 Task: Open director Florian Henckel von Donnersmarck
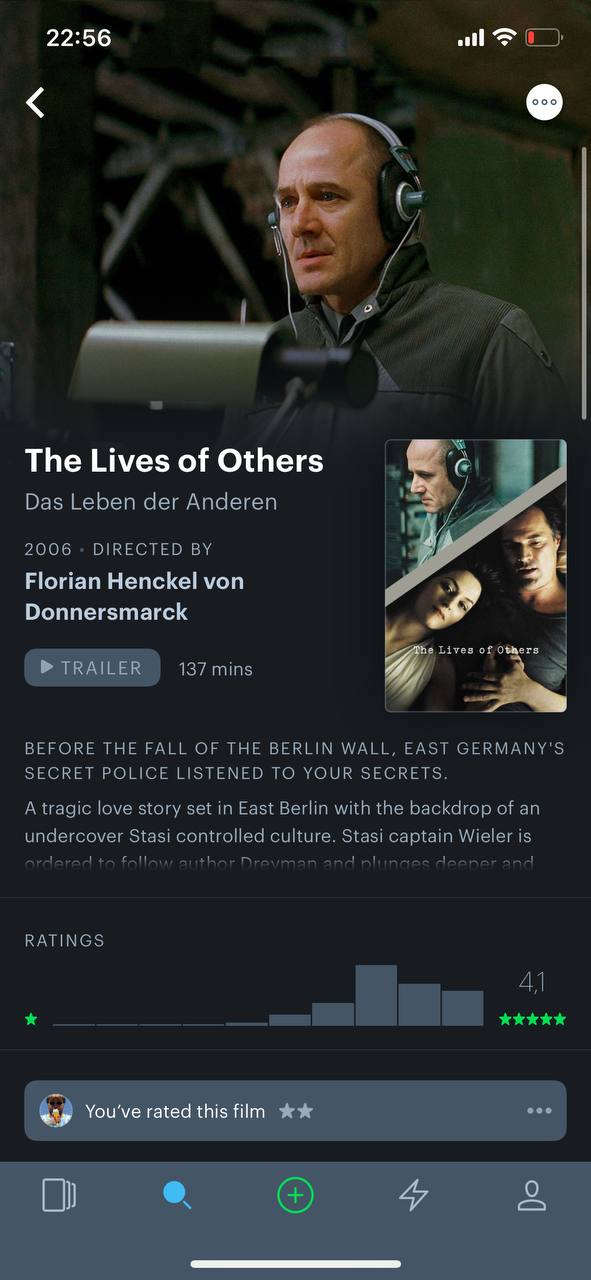click(134, 596)
